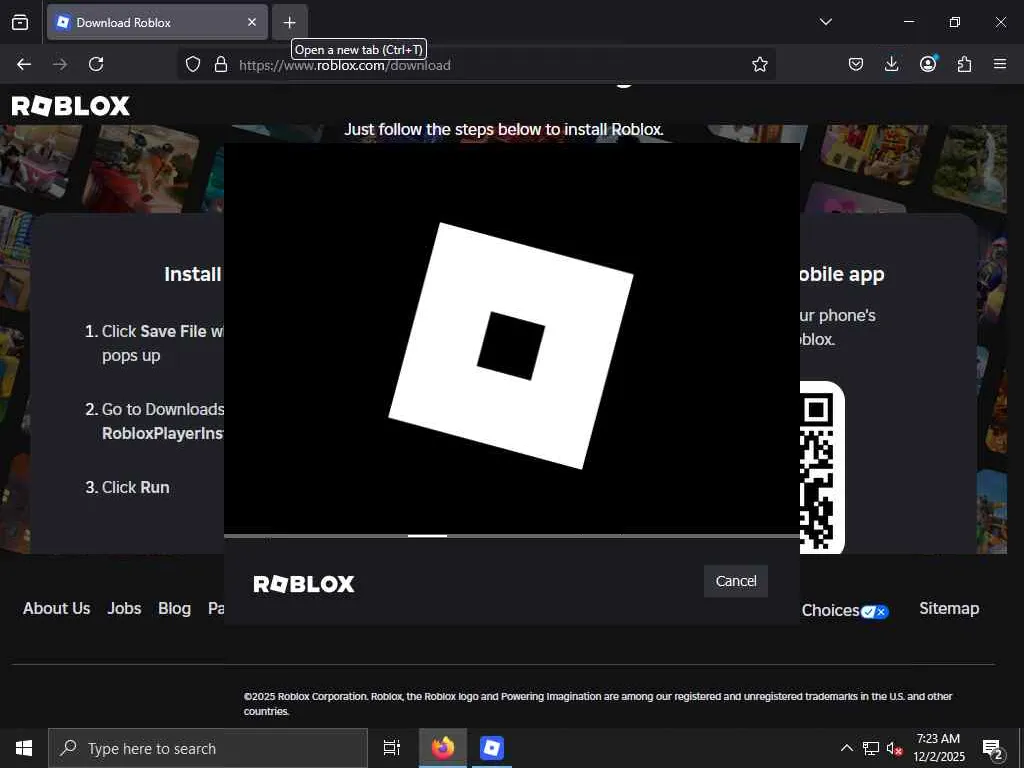The width and height of the screenshot is (1024, 768).
Task: Open tracking protection shield icon
Action: 193,64
